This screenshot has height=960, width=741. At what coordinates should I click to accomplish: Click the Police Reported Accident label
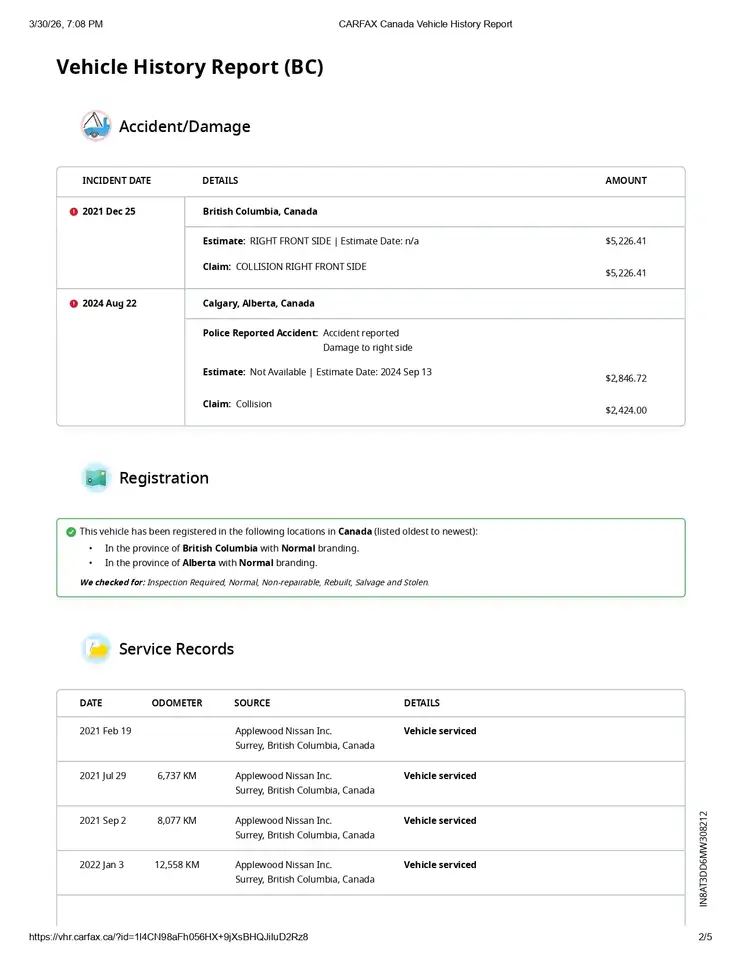pyautogui.click(x=260, y=333)
